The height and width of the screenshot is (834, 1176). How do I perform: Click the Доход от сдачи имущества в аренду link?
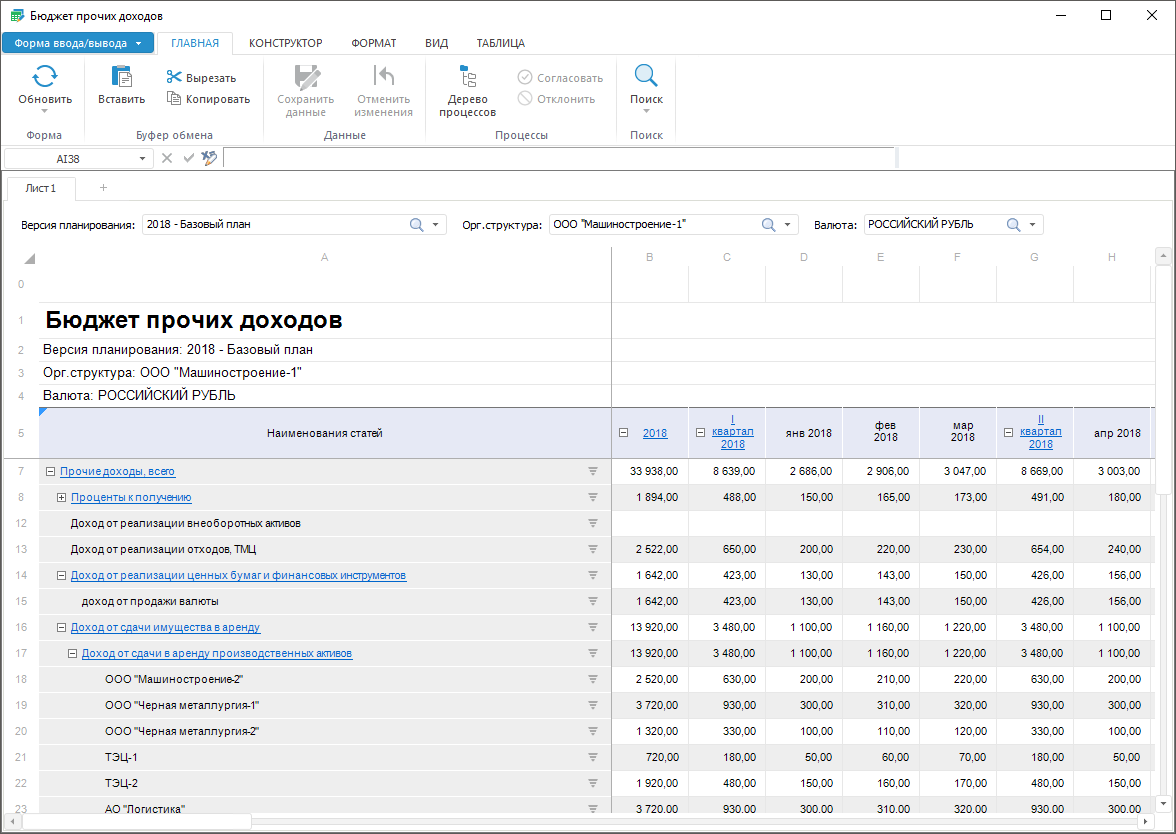165,628
